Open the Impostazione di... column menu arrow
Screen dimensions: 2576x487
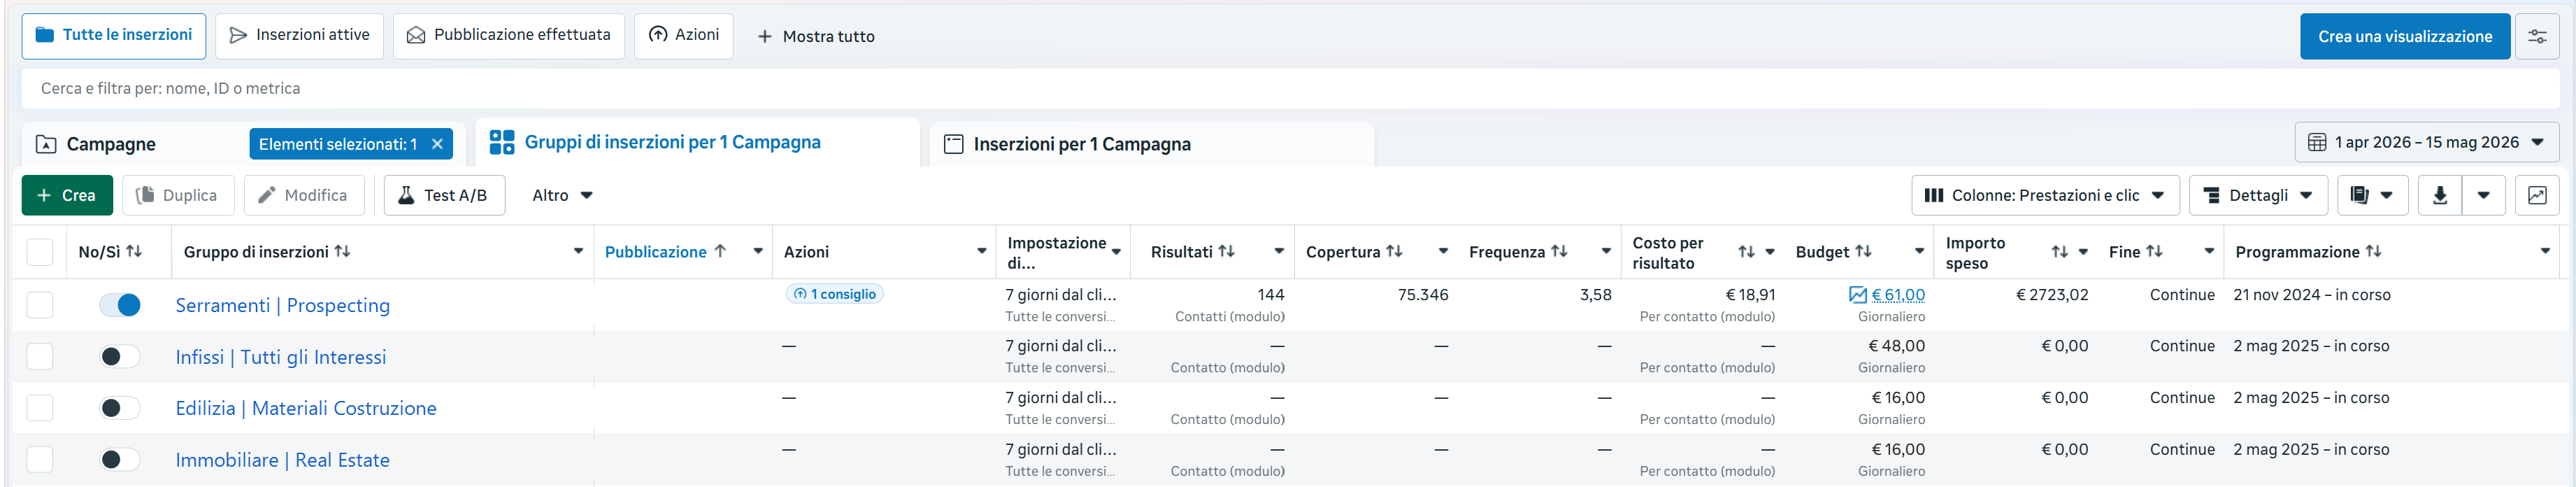click(1116, 252)
